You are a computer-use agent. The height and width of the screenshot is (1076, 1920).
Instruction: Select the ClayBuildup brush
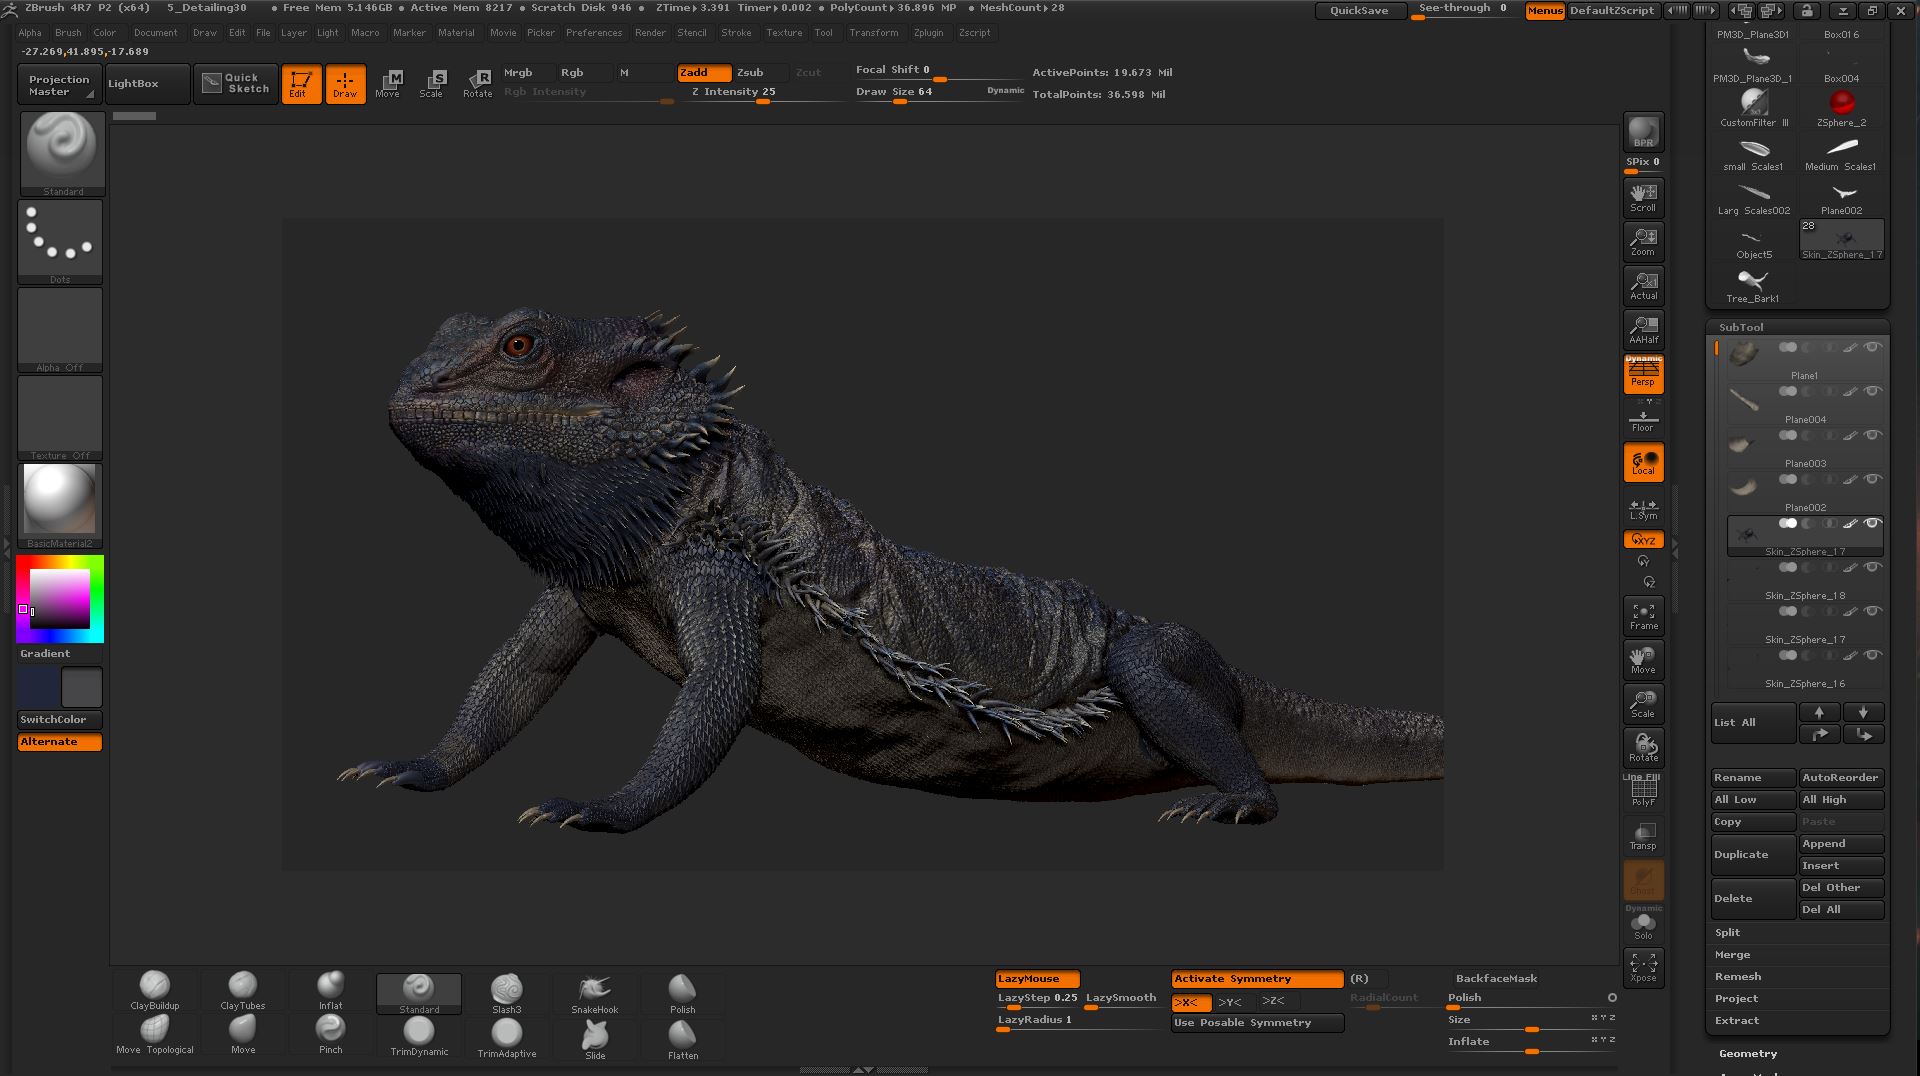[x=155, y=990]
